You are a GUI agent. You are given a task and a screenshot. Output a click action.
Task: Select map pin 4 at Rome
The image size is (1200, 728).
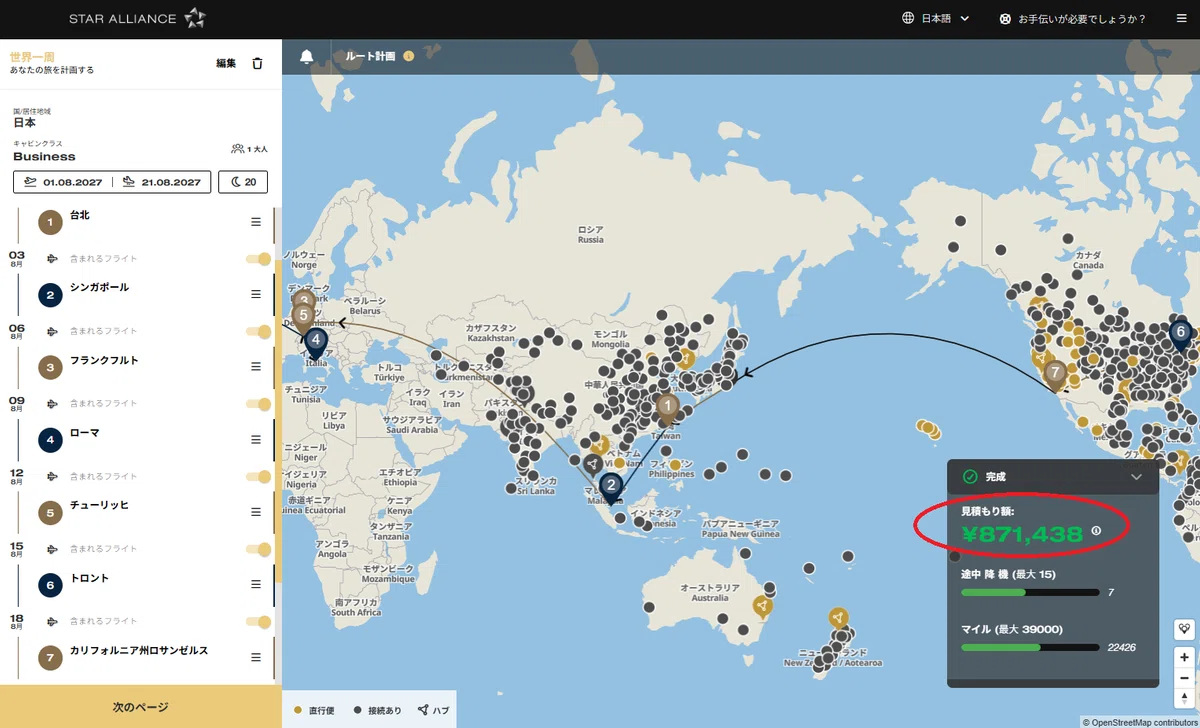(316, 342)
